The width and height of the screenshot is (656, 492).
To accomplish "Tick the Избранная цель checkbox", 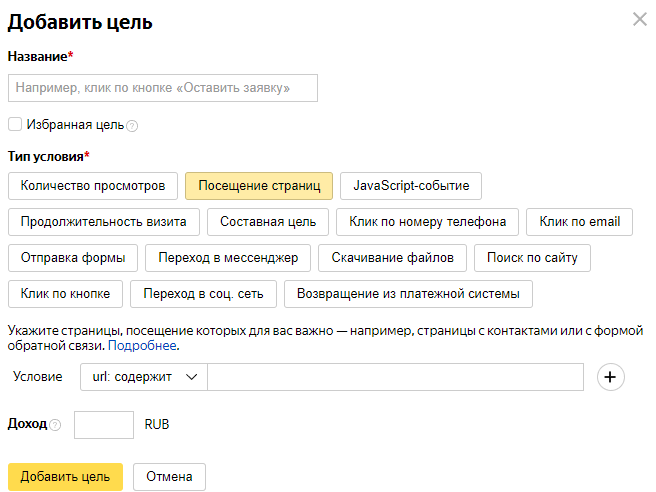I will click(15, 124).
